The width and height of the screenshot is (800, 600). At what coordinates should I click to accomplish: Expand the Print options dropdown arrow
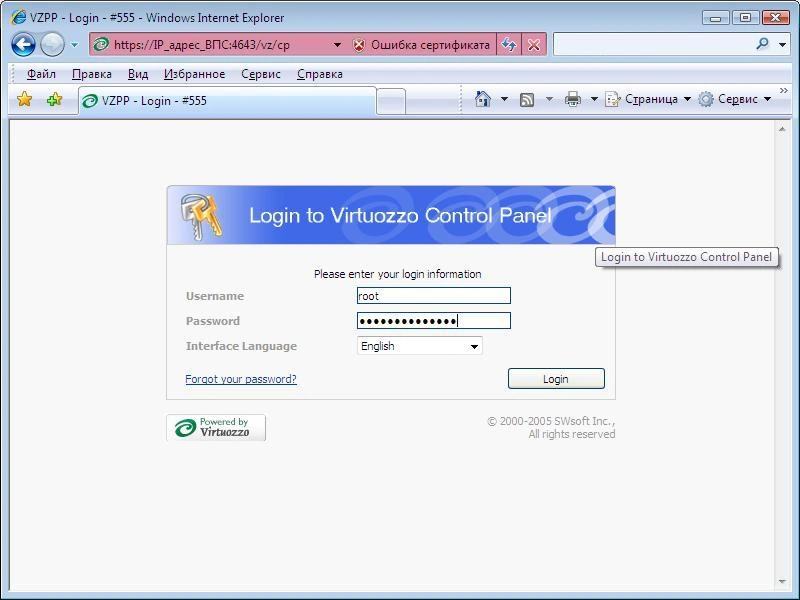point(594,99)
